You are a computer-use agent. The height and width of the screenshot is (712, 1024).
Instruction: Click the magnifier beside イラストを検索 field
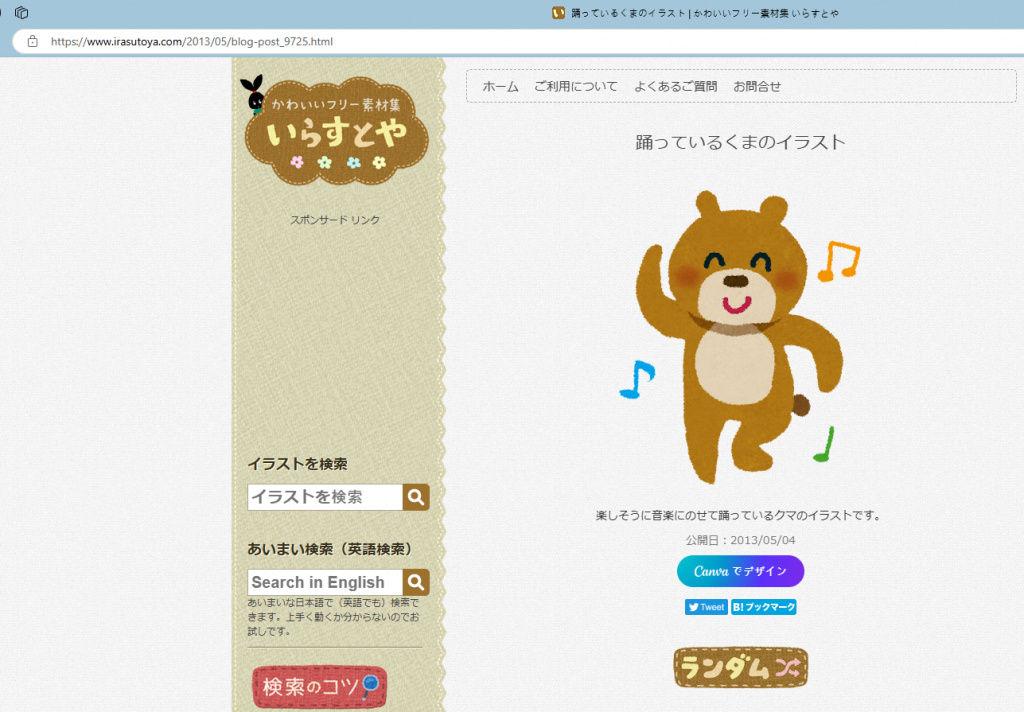pos(416,497)
